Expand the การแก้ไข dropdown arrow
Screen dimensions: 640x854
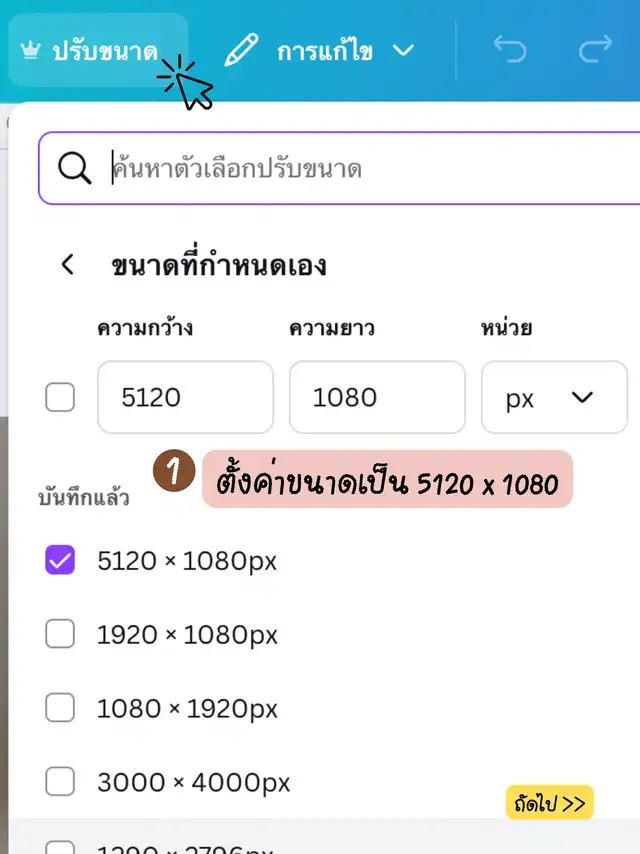402,50
